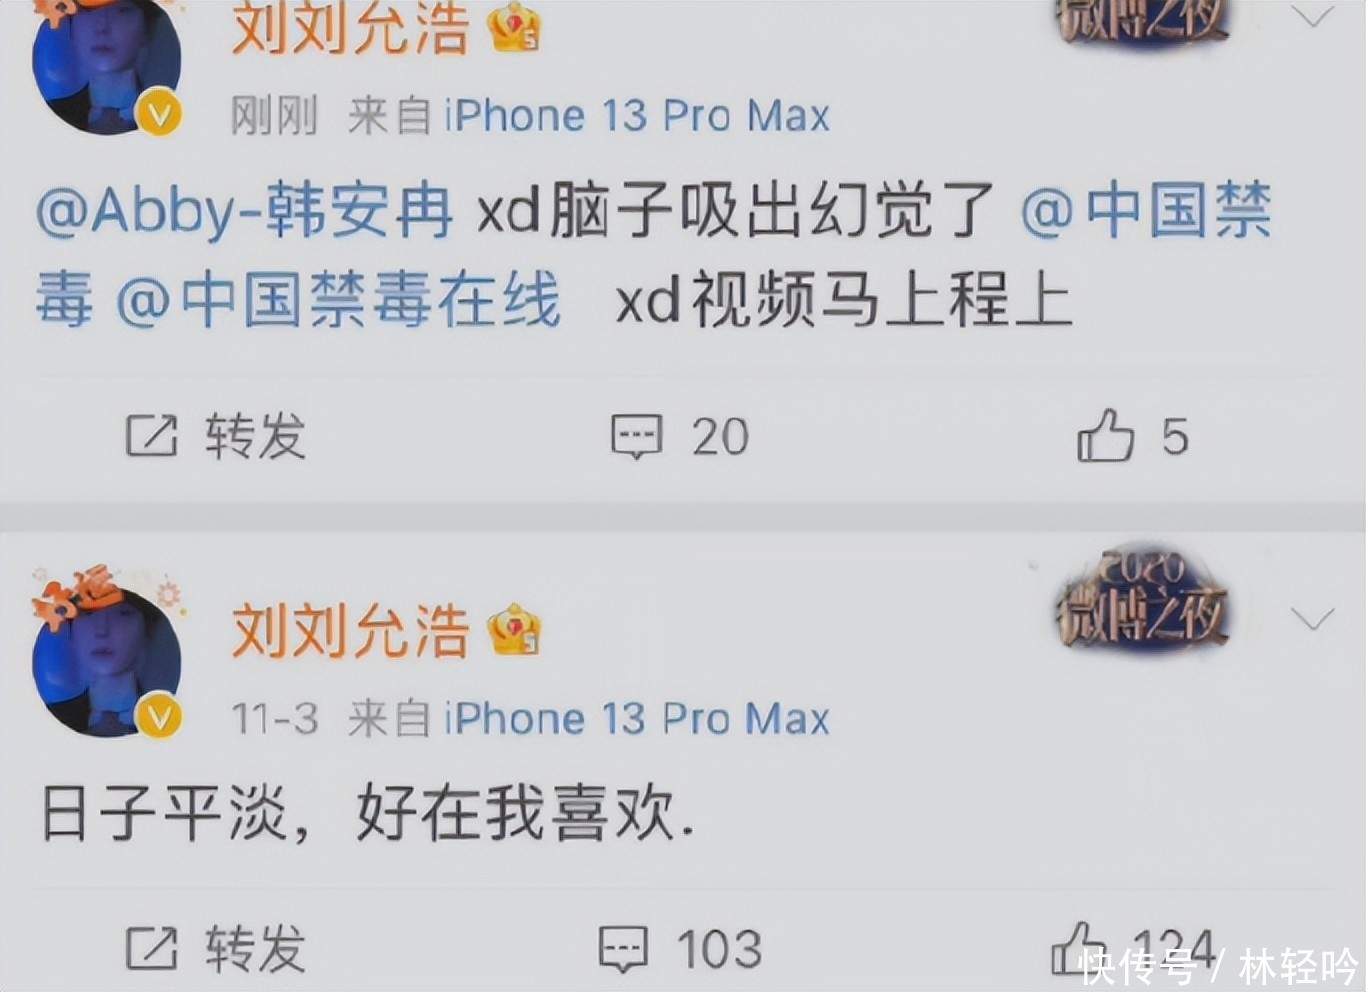Click the repost icon on first post

[x=151, y=436]
